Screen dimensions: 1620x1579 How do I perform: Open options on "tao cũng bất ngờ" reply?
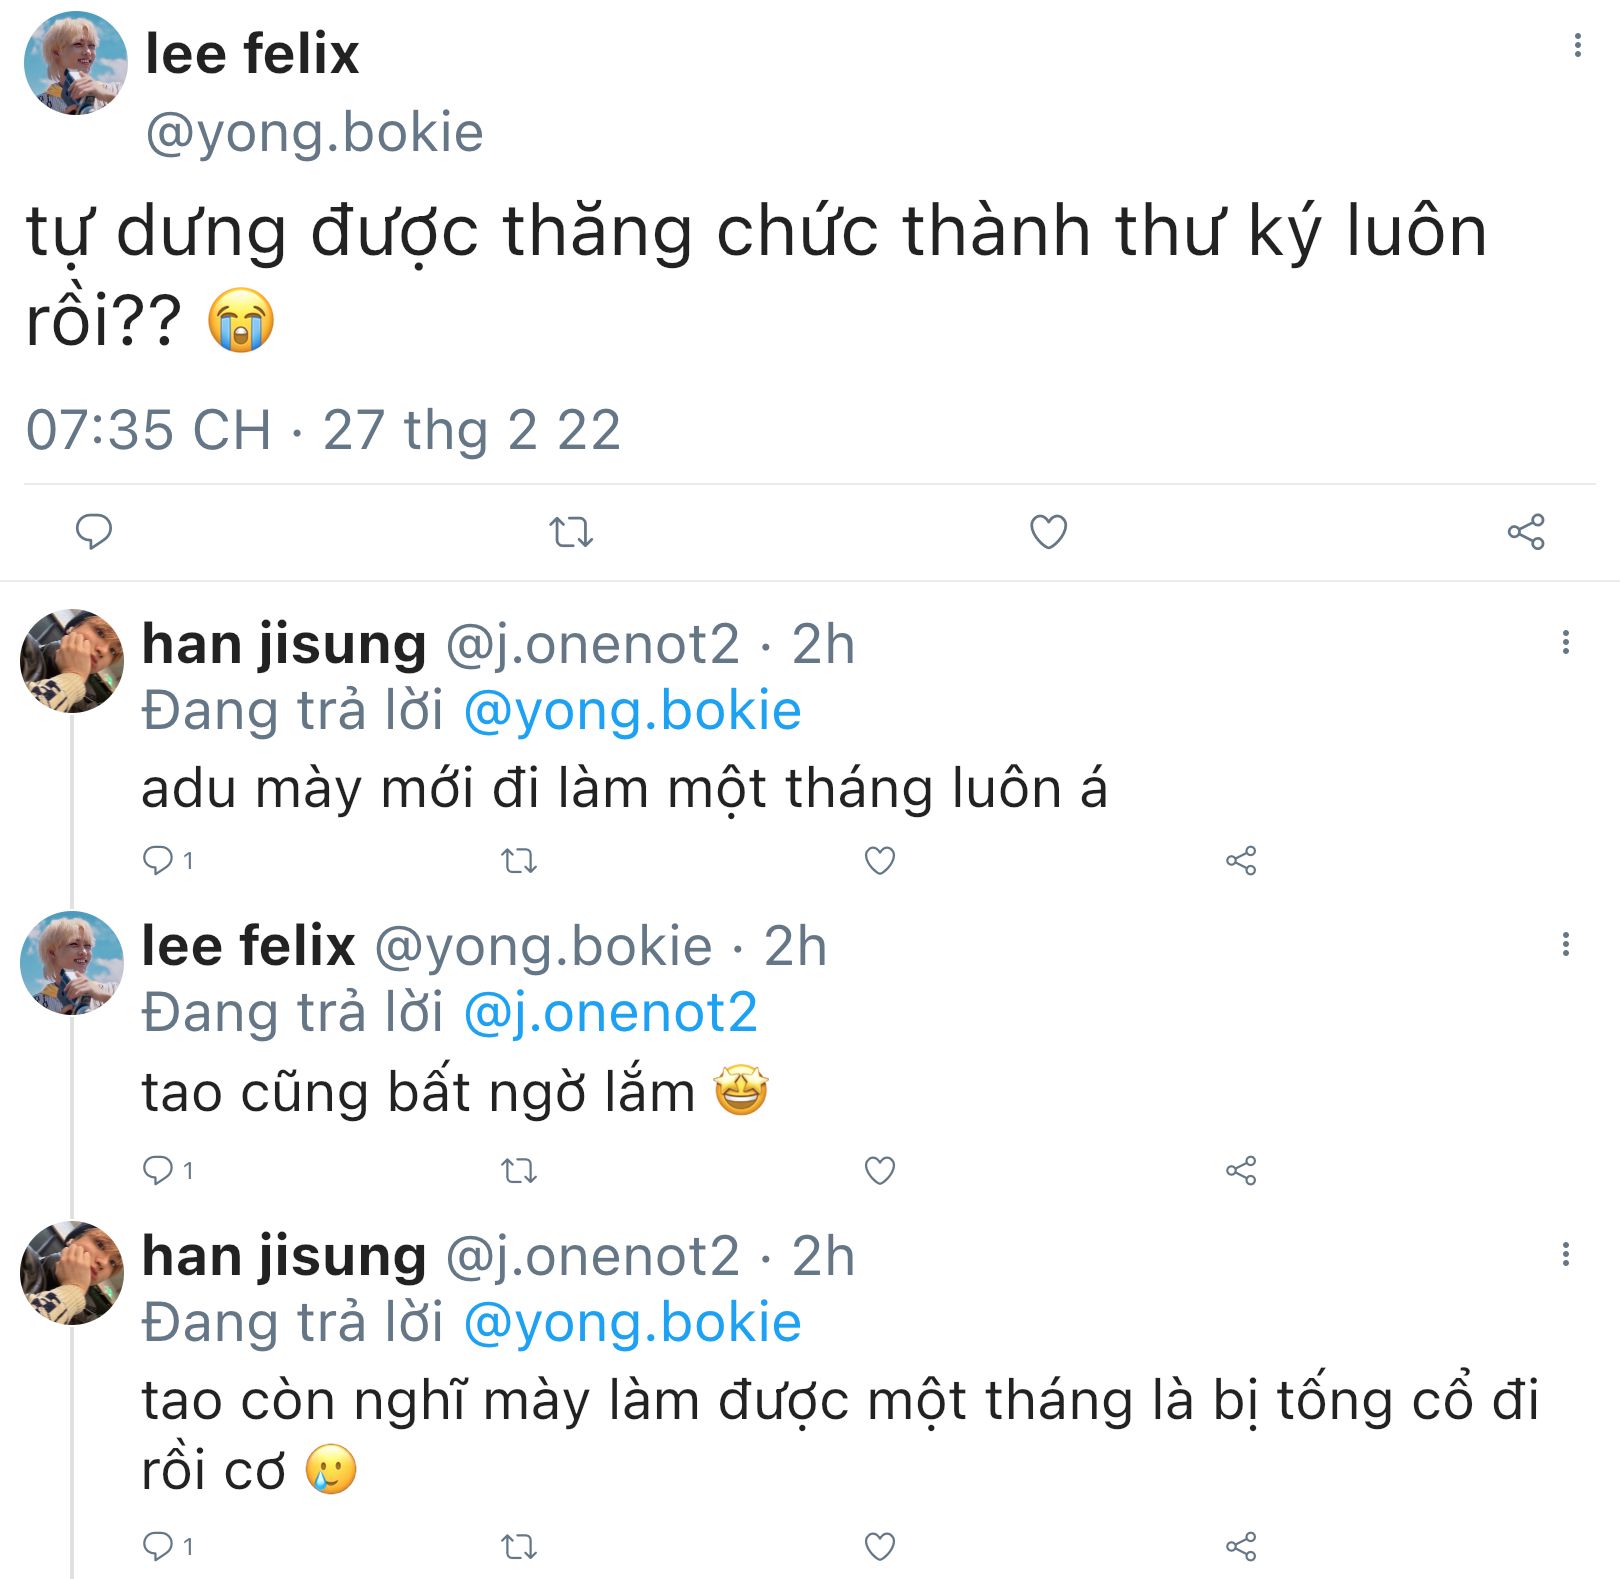tap(1565, 945)
